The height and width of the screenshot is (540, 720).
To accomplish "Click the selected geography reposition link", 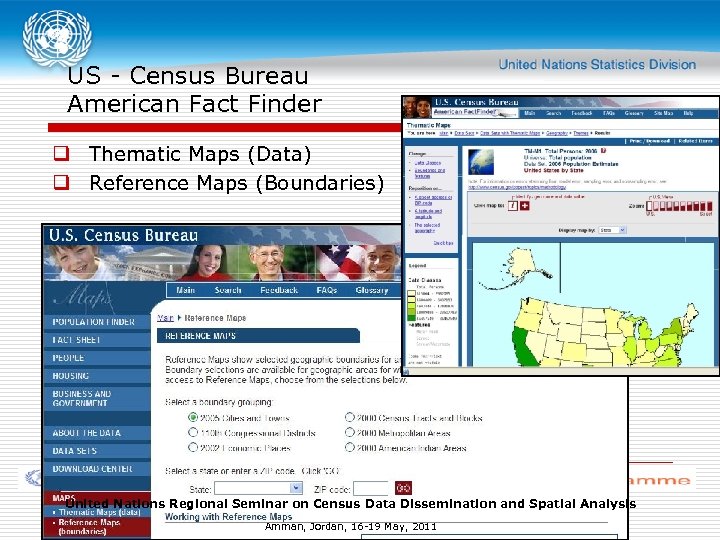I will 427,228.
